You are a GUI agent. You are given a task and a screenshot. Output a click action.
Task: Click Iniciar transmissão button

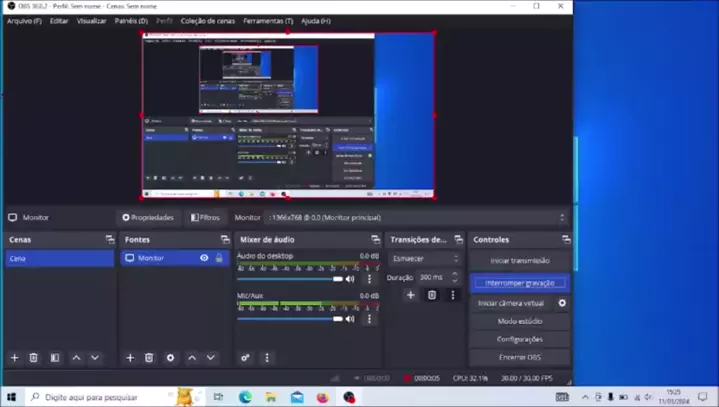tap(519, 260)
